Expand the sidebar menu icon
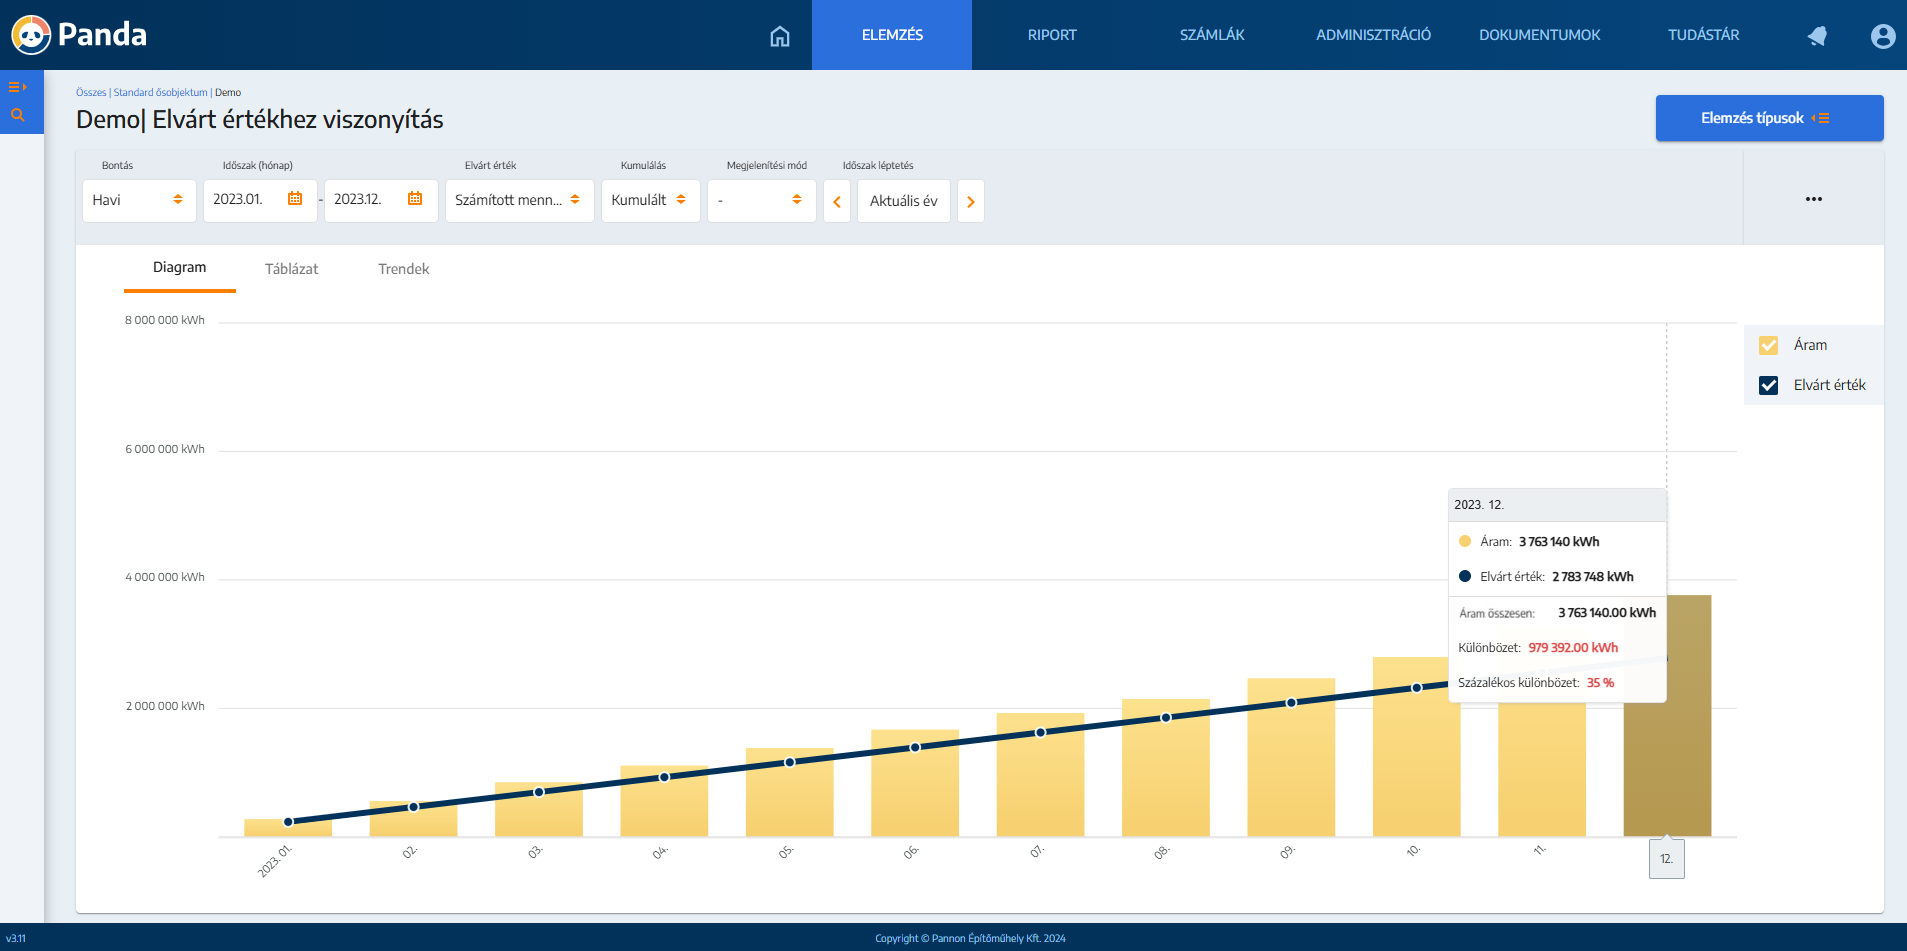Image resolution: width=1907 pixels, height=951 pixels. (17, 87)
